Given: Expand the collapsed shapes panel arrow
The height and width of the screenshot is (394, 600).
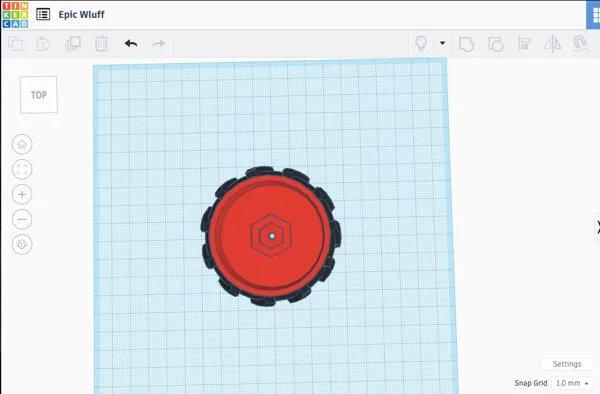Looking at the screenshot, I should tap(597, 227).
